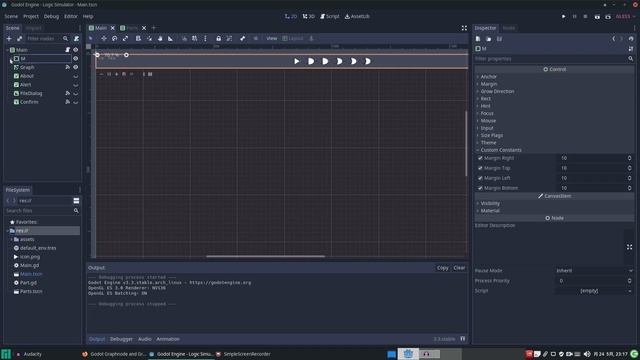This screenshot has width=640, height=360.
Task: Open the Debug menu
Action: click(x=51, y=16)
